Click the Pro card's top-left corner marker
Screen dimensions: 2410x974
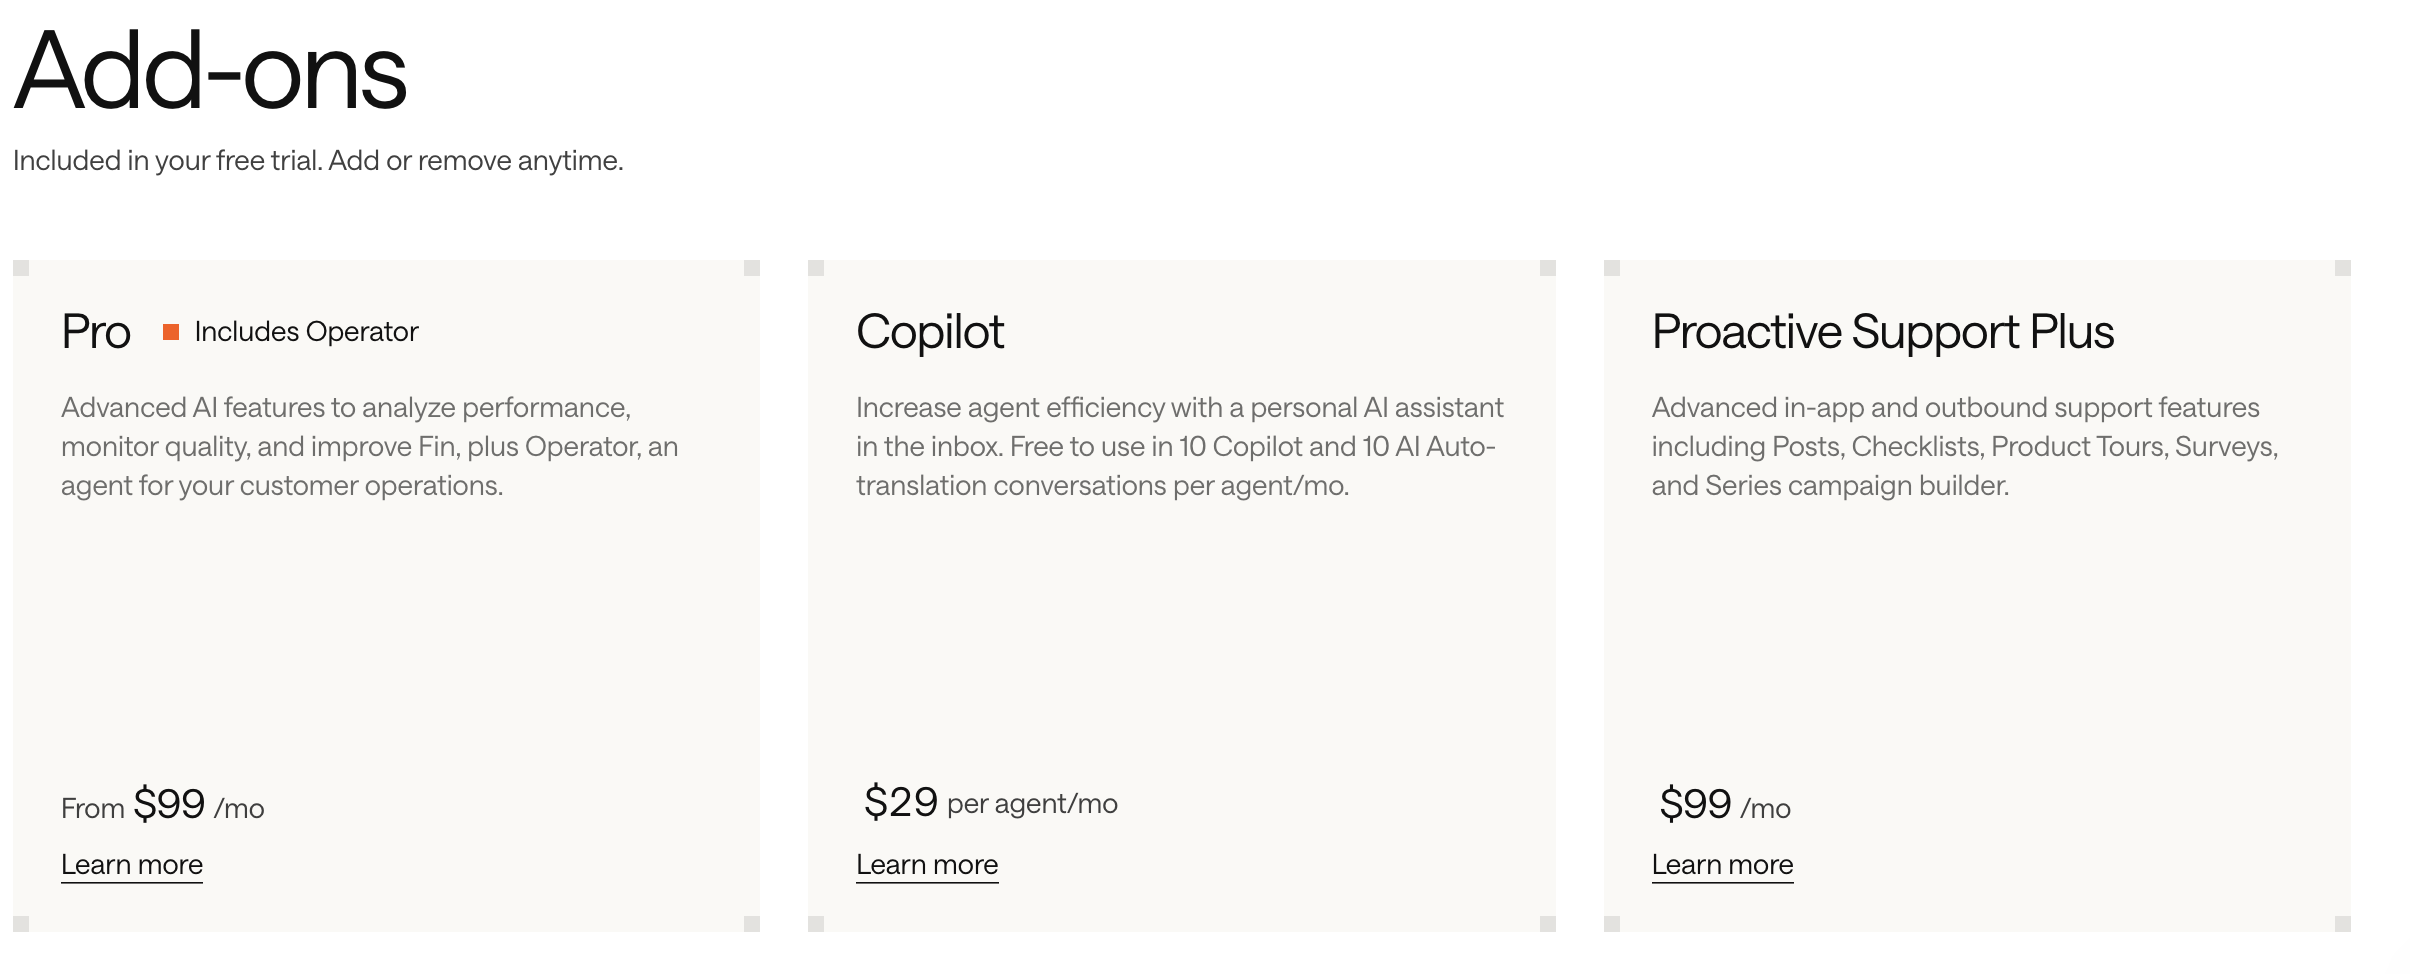pos(21,268)
